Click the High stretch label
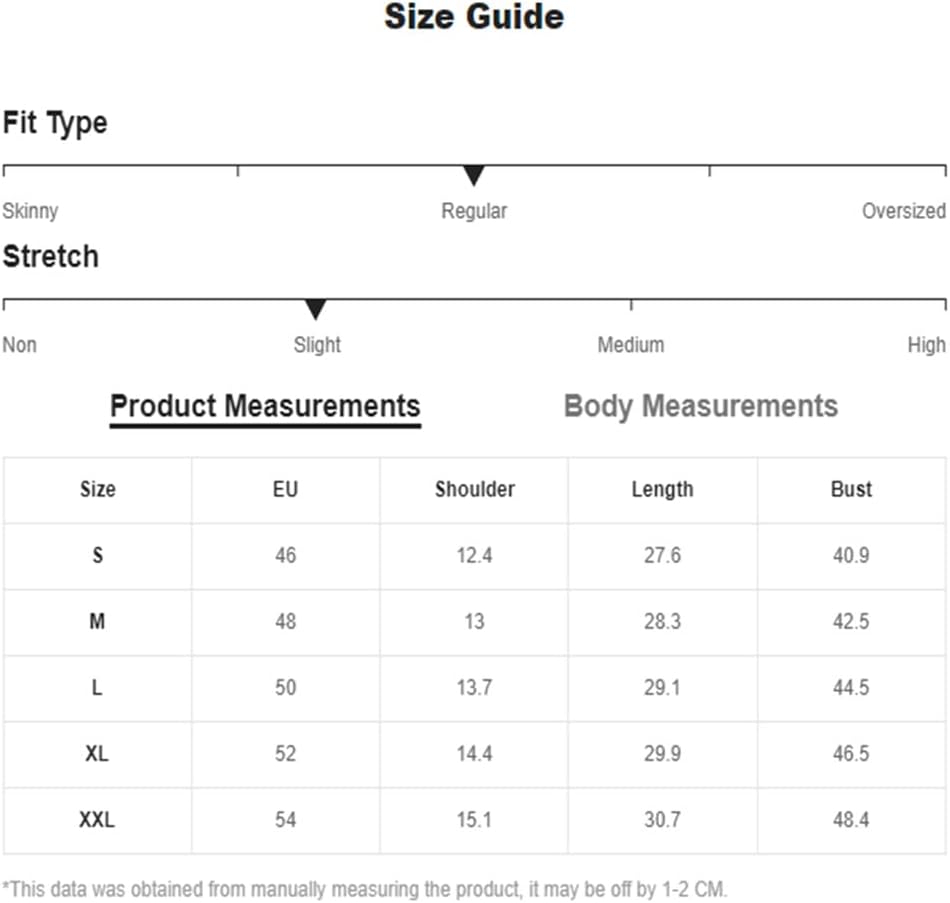Screen dimensions: 950x903 pyautogui.click(x=926, y=345)
